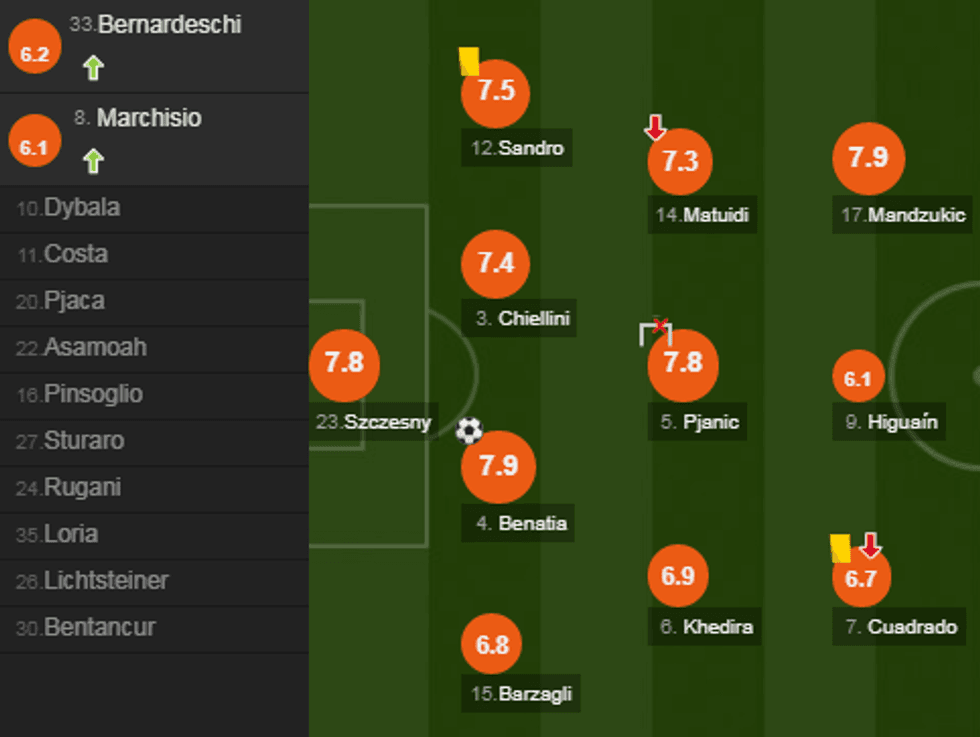This screenshot has width=980, height=737.
Task: Click Matuidi's red substitution arrow
Action: (x=655, y=127)
